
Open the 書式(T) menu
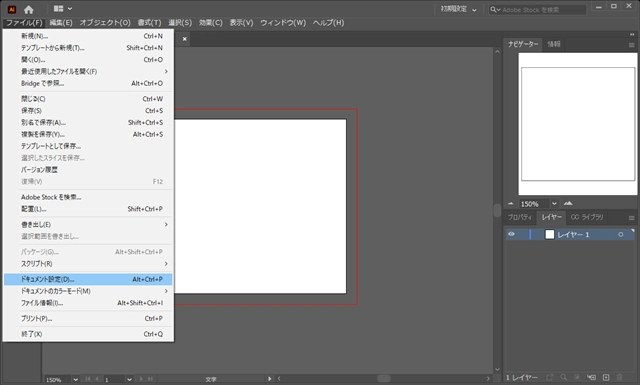[149, 22]
